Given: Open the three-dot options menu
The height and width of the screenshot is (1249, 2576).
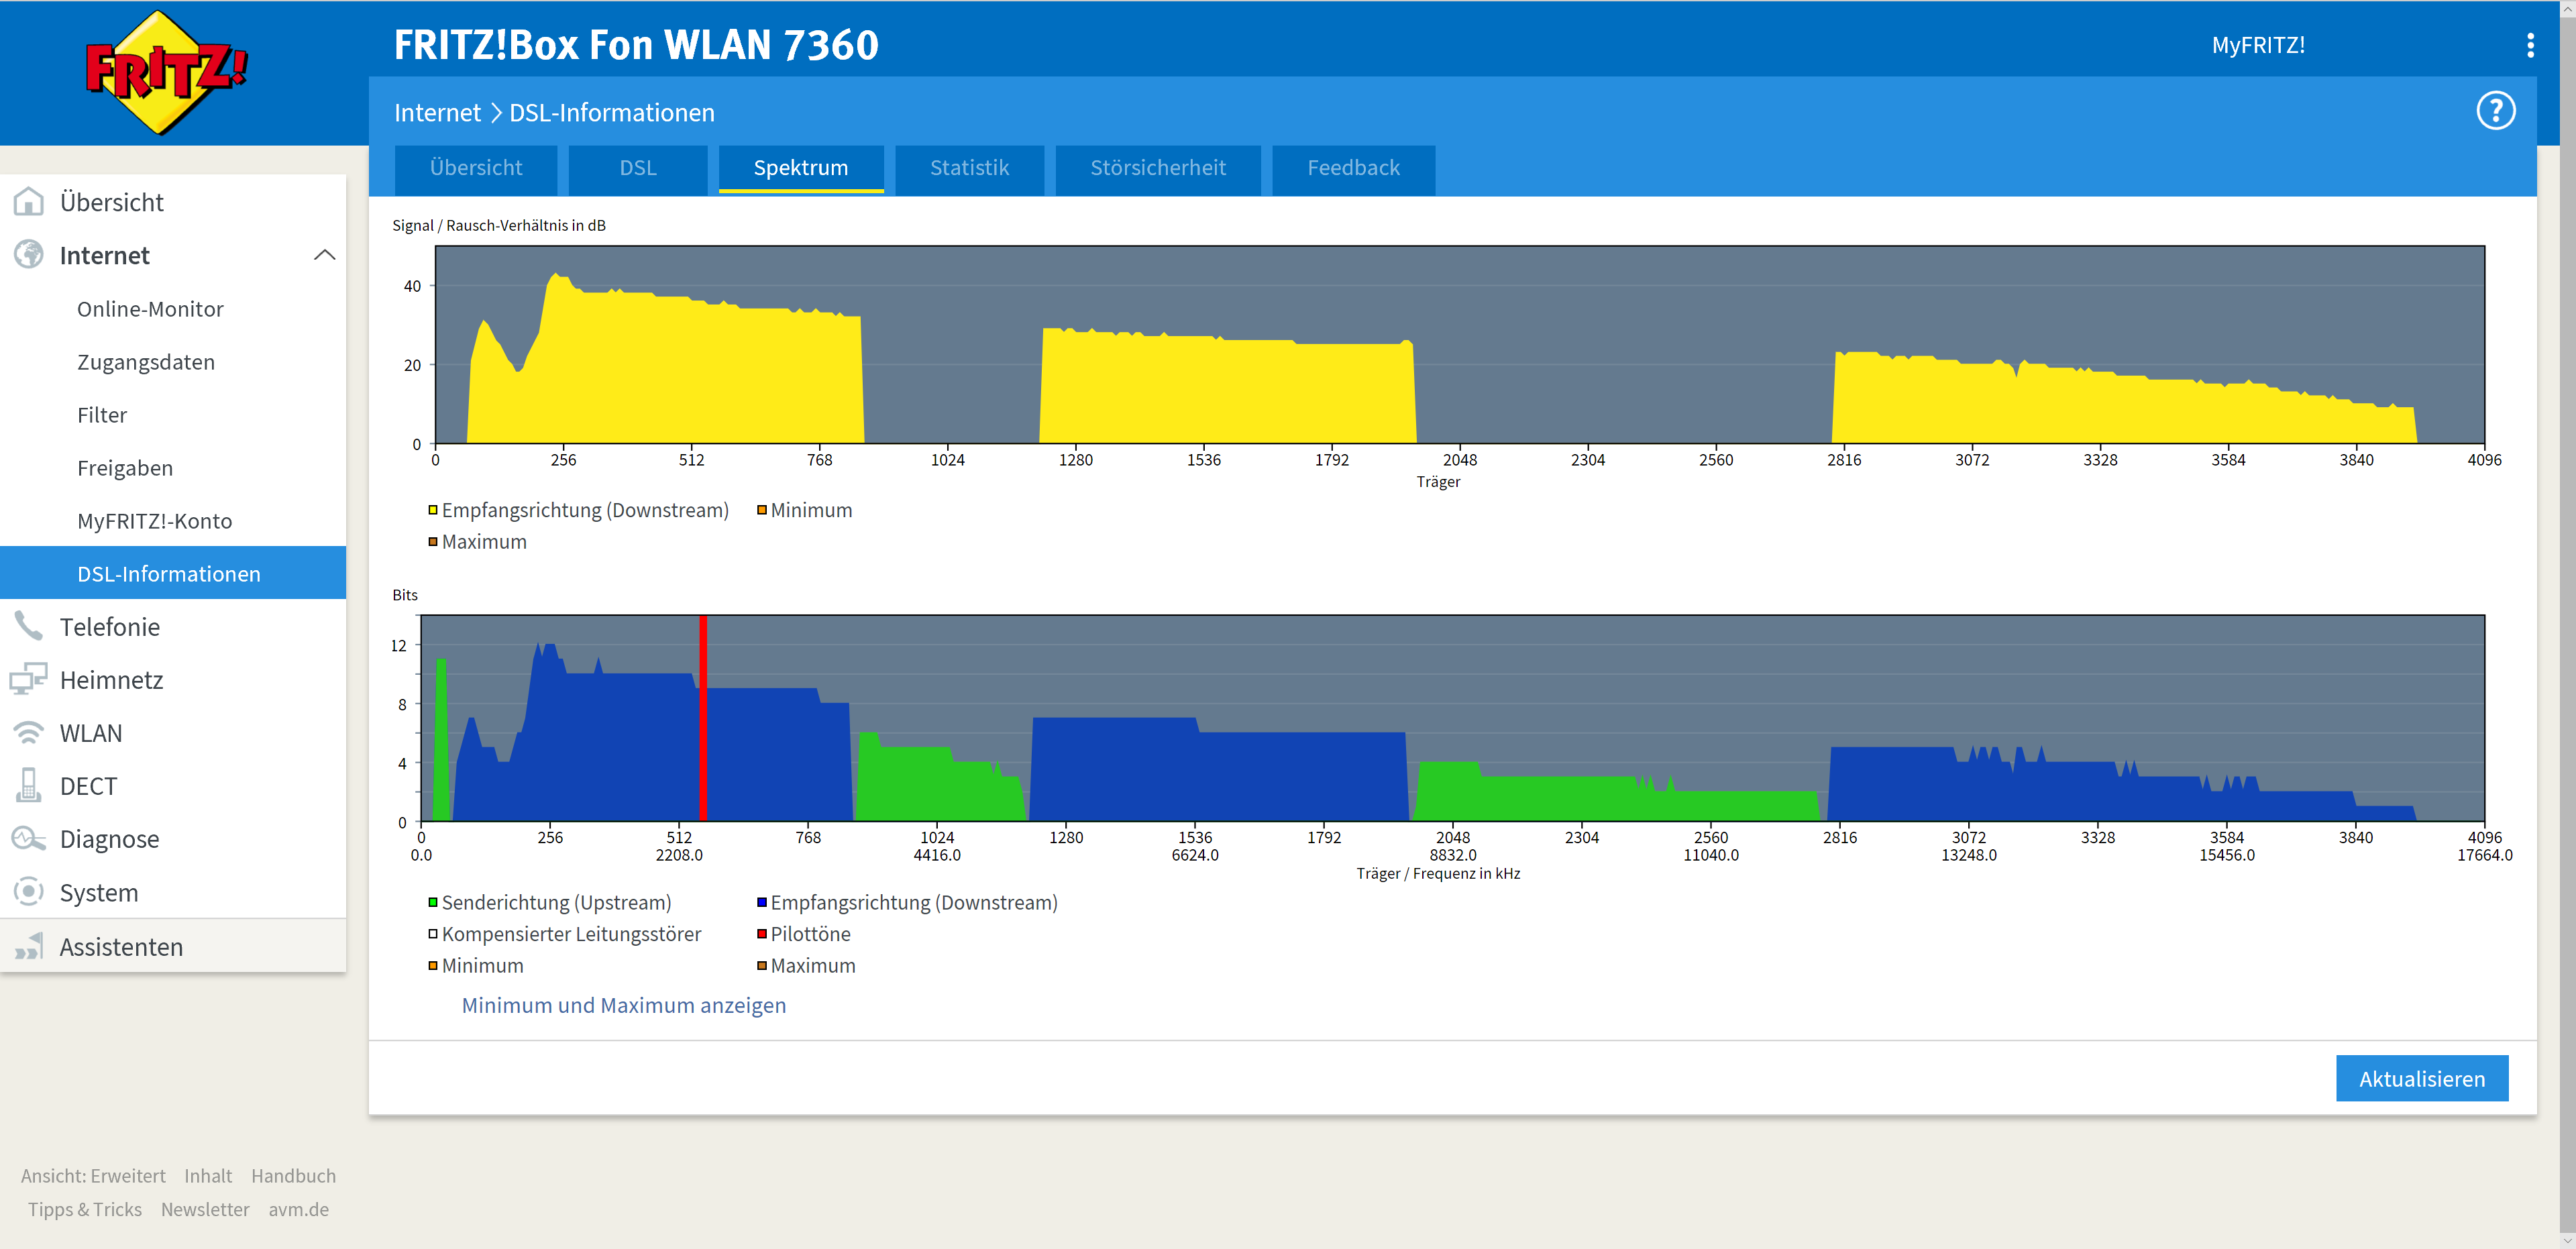Looking at the screenshot, I should pyautogui.click(x=2530, y=45).
